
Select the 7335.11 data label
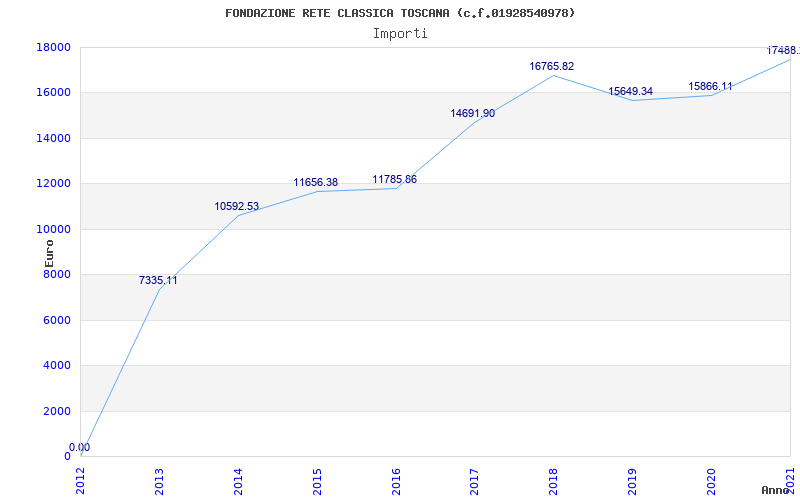tap(158, 280)
